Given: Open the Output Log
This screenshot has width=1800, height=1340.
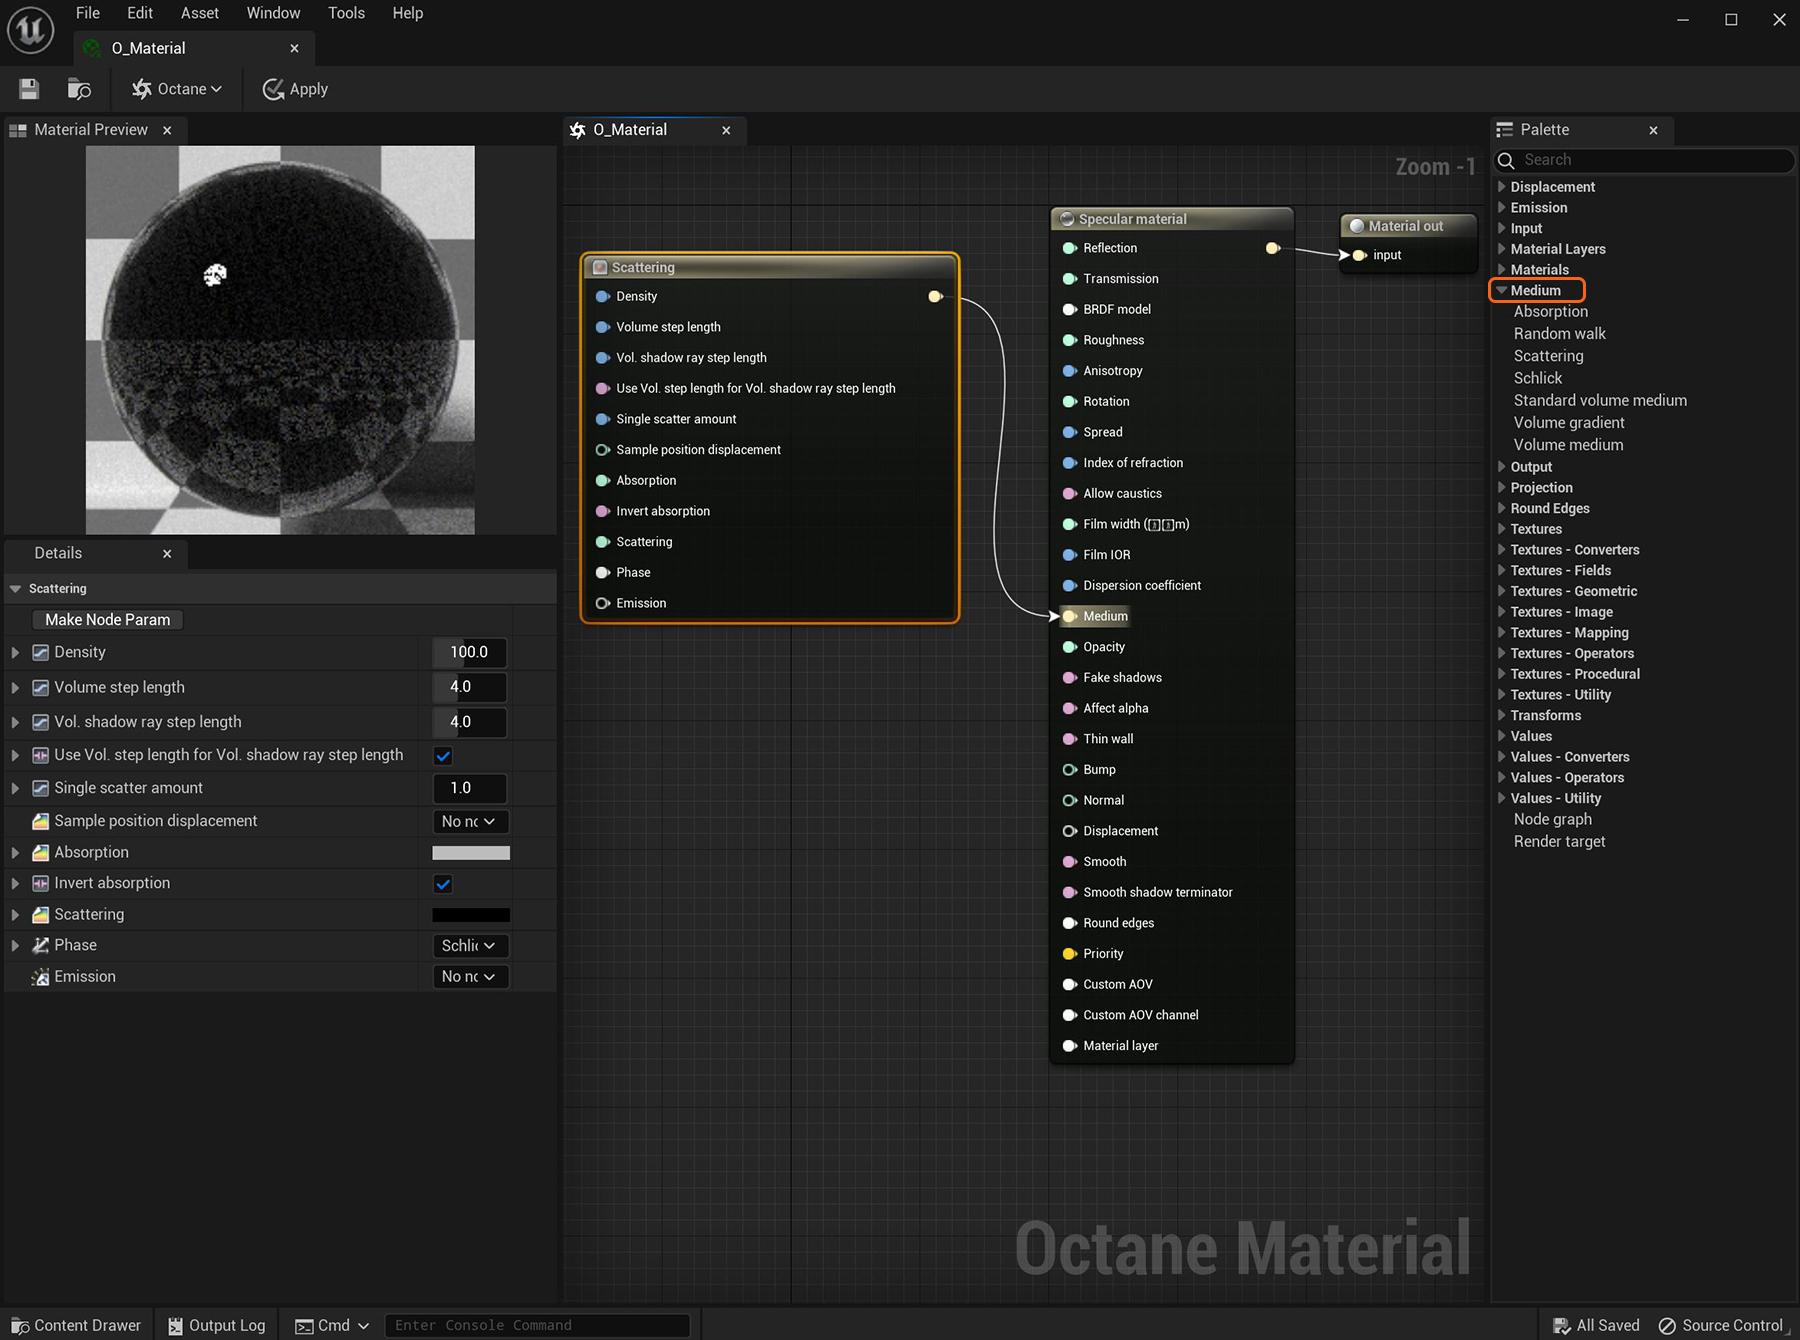Looking at the screenshot, I should pyautogui.click(x=217, y=1325).
